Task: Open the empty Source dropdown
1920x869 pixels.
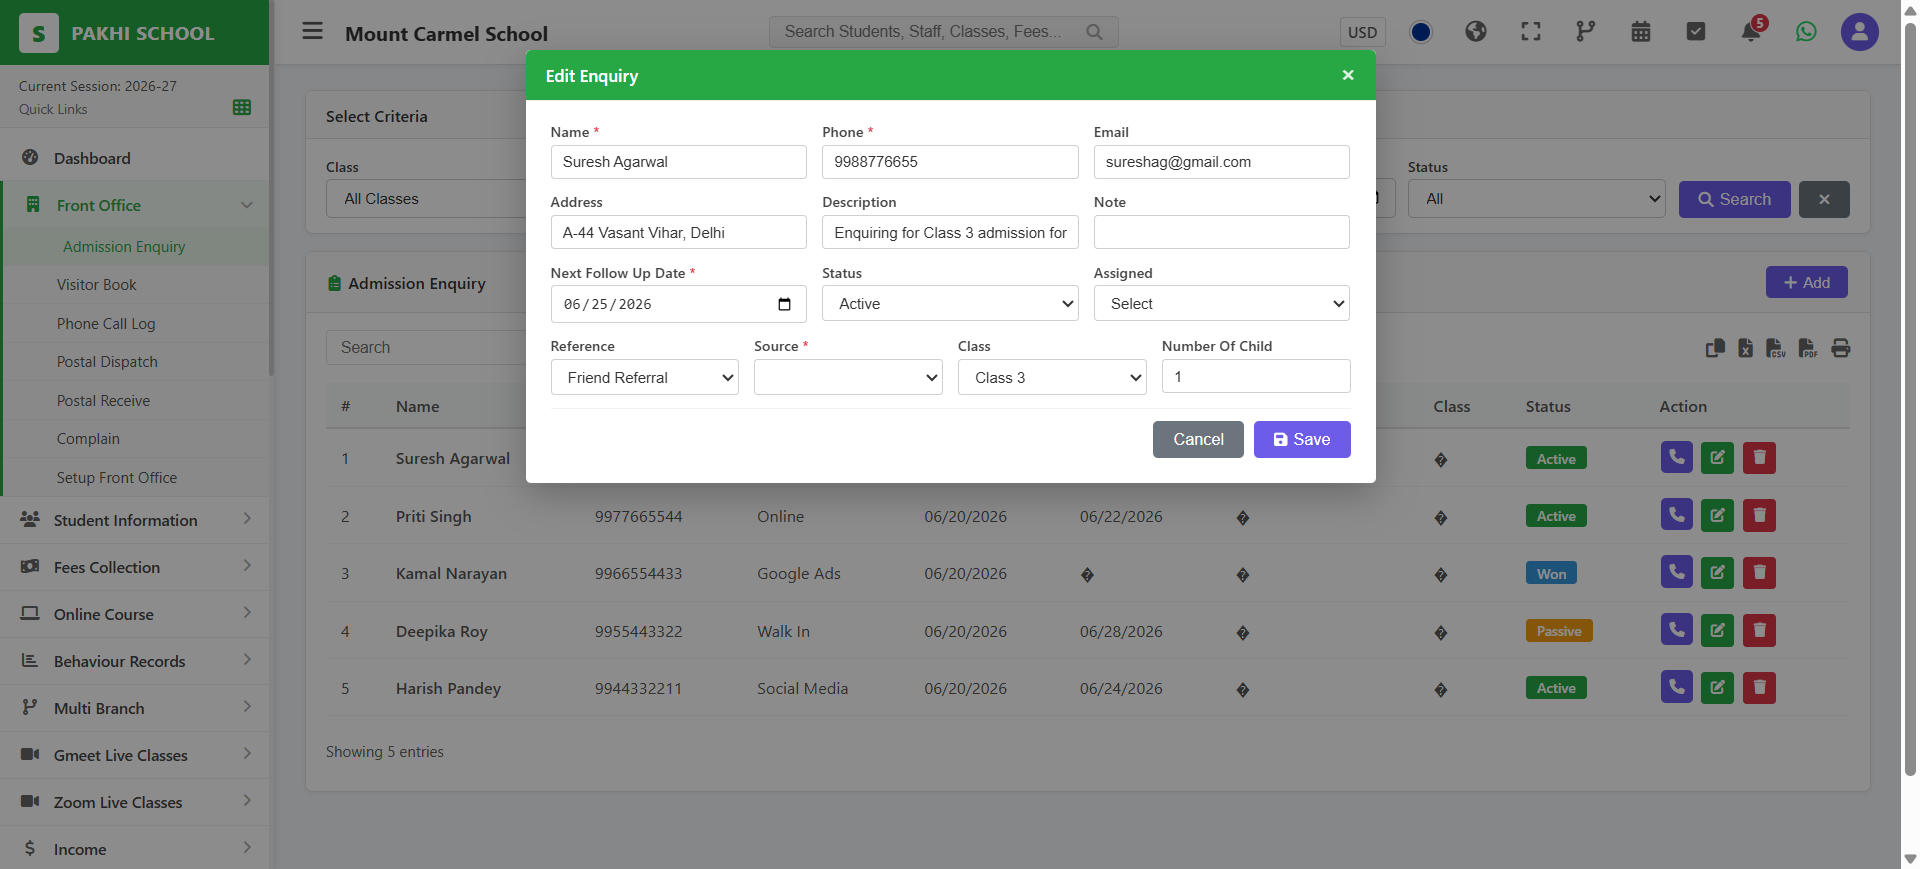Action: coord(848,378)
